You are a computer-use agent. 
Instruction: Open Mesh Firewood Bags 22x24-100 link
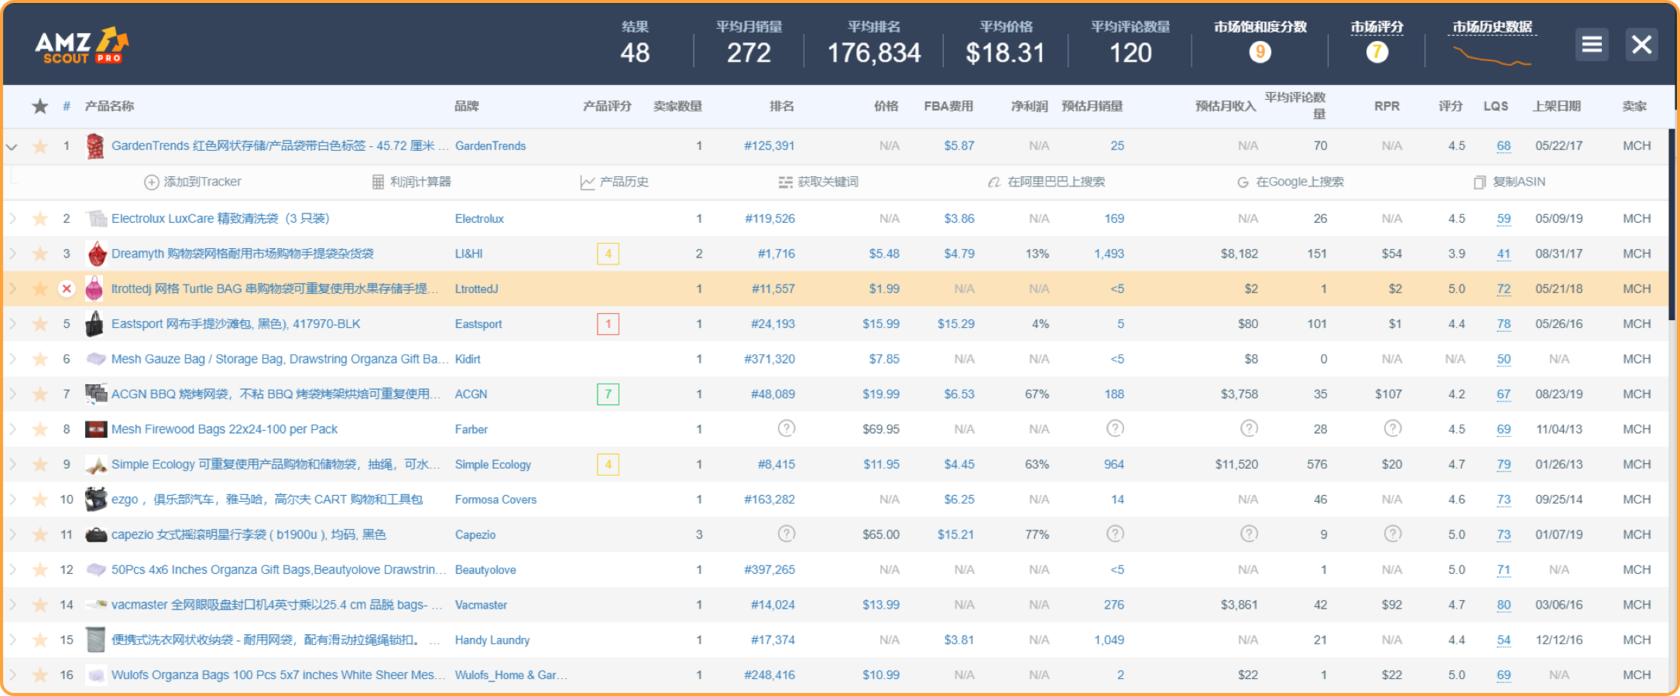224,429
